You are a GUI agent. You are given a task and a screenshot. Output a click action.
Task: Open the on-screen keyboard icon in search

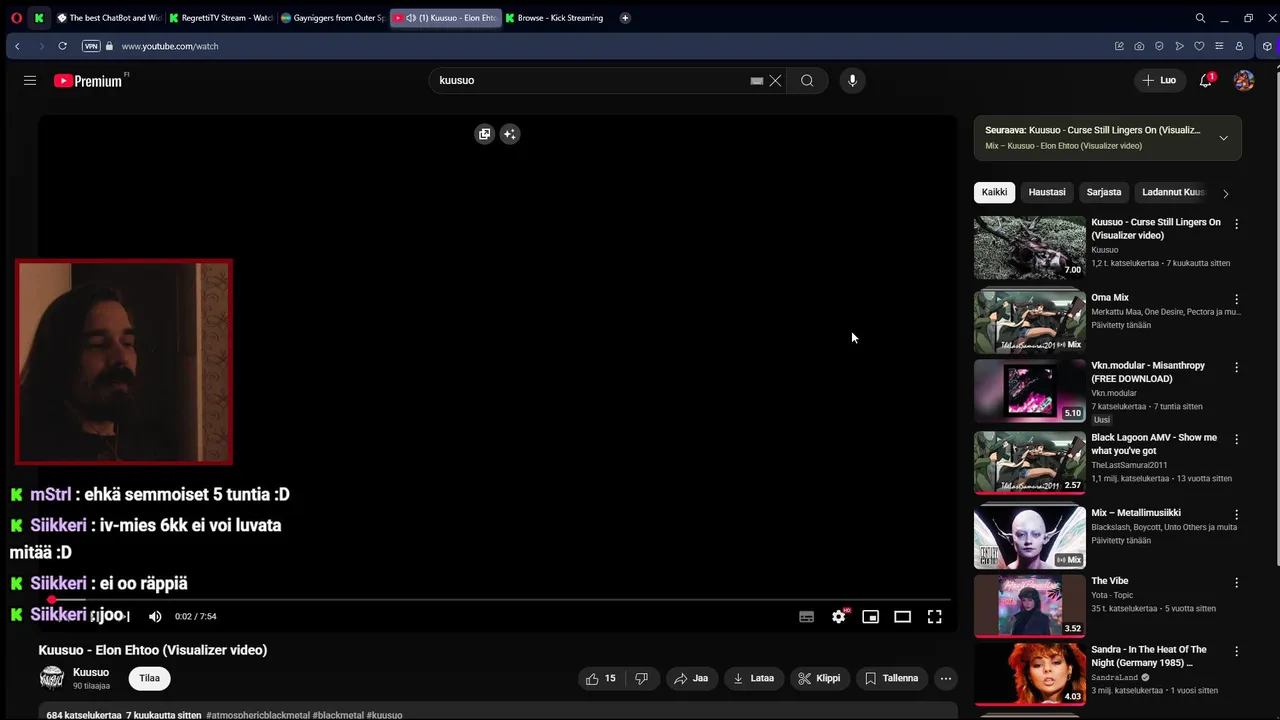[757, 81]
